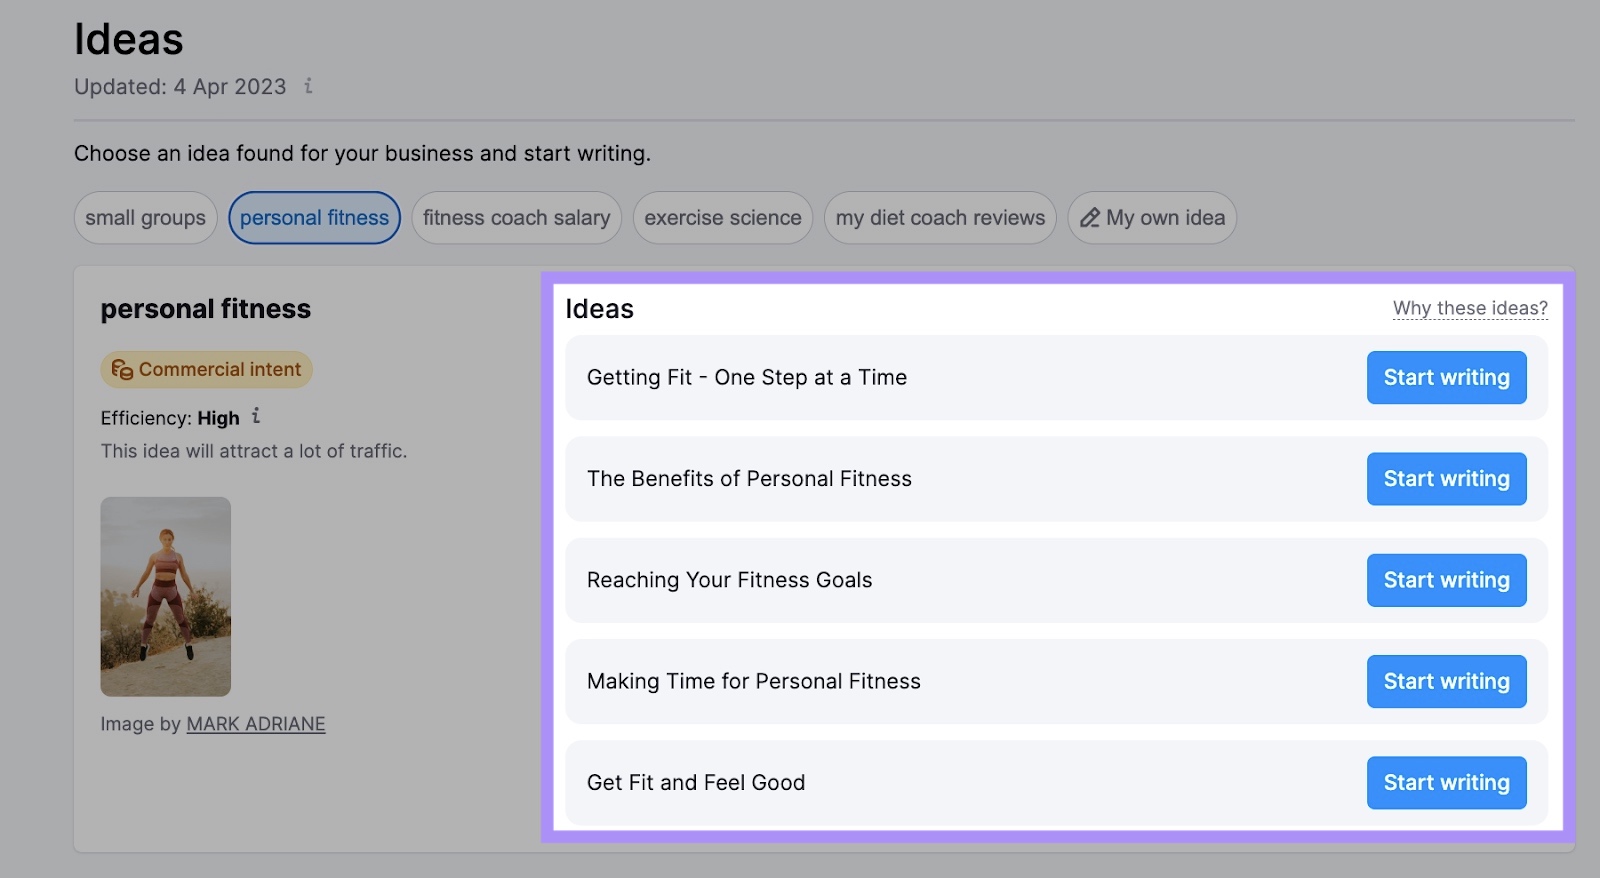Start writing 'Get Fit and Feel Good'
1600x878 pixels.
click(1446, 782)
